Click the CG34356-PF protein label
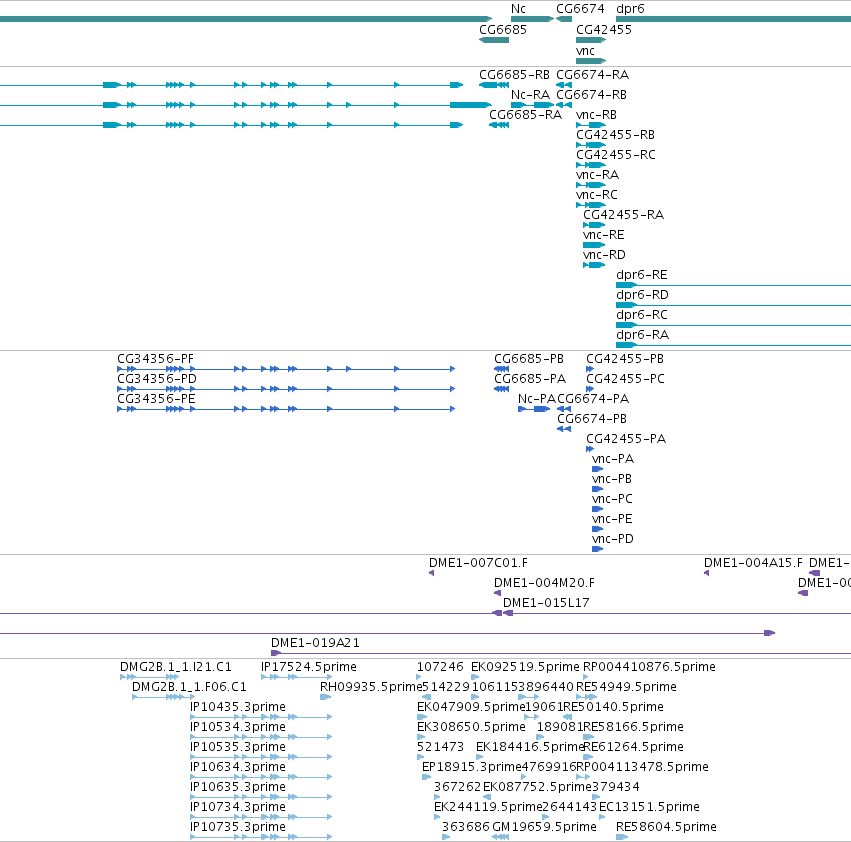The height and width of the screenshot is (842, 851). 156,359
